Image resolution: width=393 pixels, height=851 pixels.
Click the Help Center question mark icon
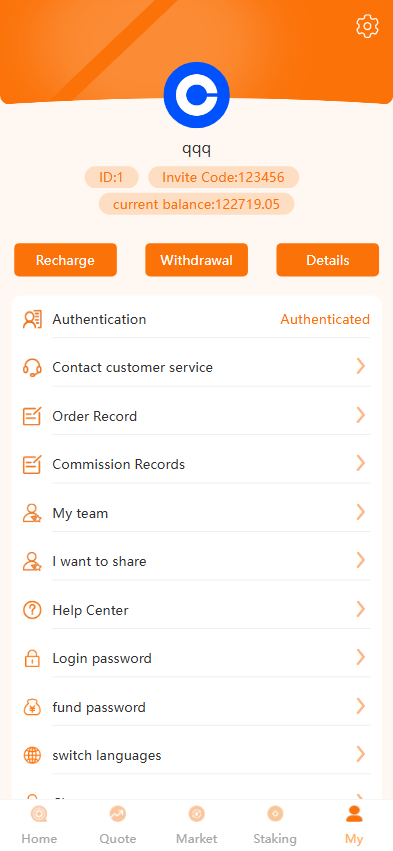click(x=32, y=610)
